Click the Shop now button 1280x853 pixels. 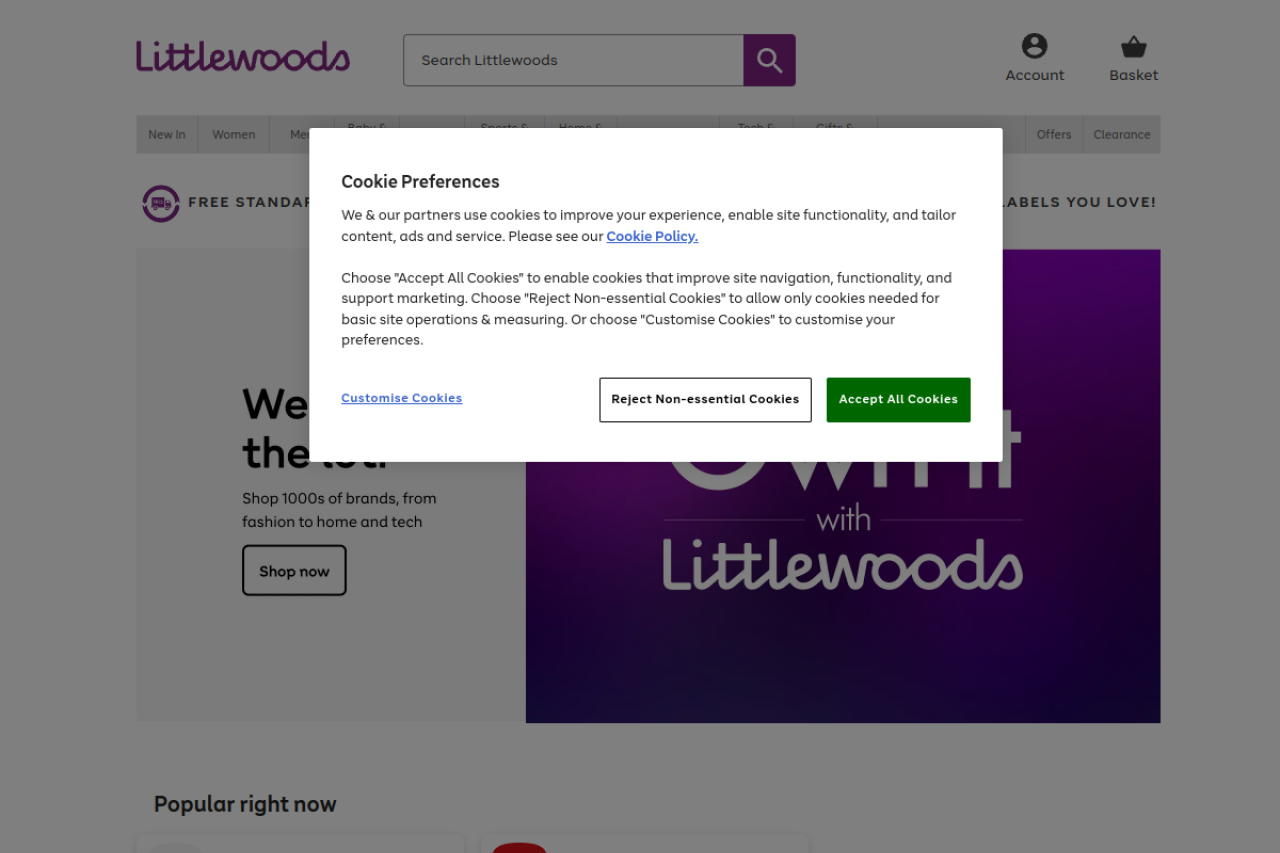pyautogui.click(x=294, y=571)
